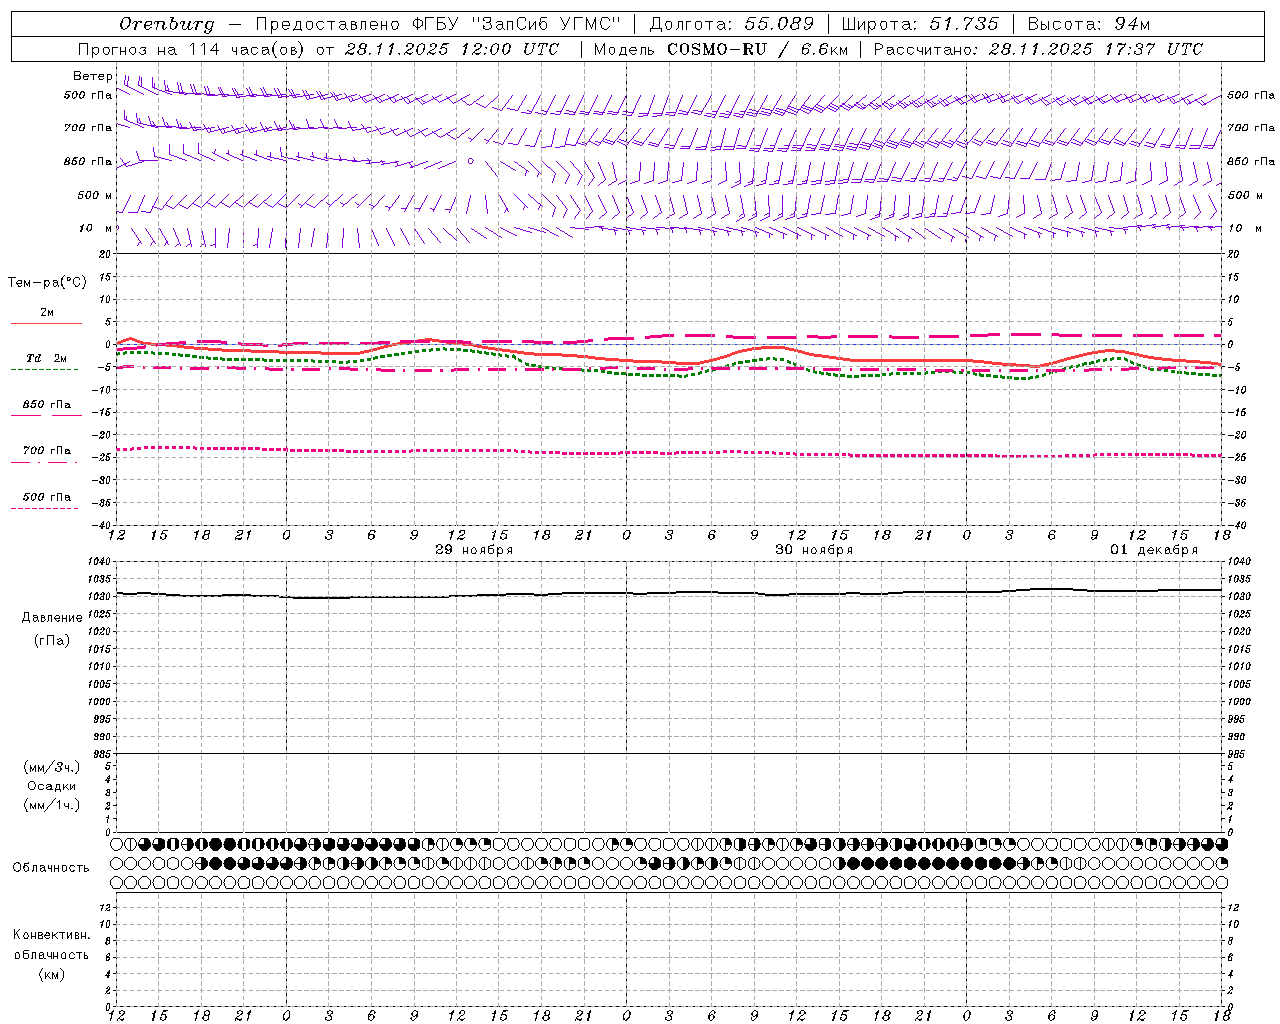Click the 'Прогноз на 114 часа(ов)' text
Image resolution: width=1280 pixels, height=1024 pixels.
tap(193, 49)
